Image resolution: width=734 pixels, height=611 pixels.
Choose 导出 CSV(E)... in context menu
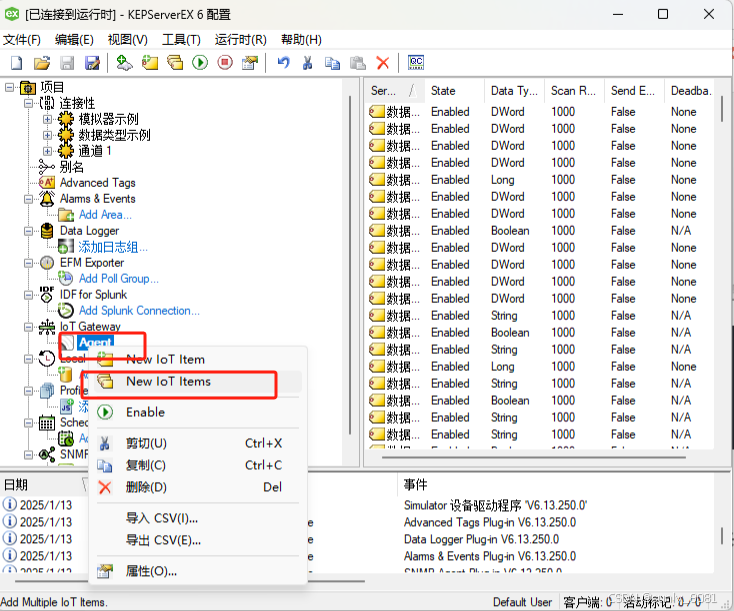(198, 540)
